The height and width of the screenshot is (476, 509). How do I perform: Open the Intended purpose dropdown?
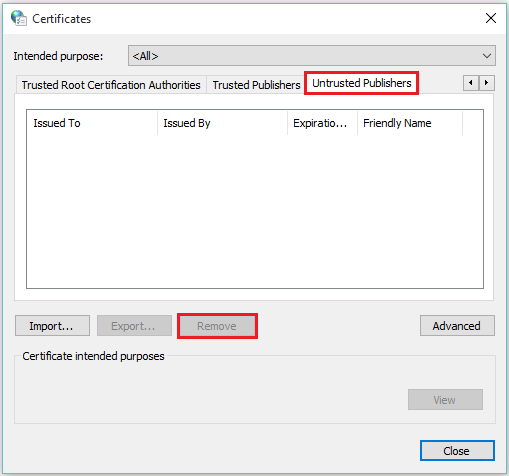click(x=312, y=56)
